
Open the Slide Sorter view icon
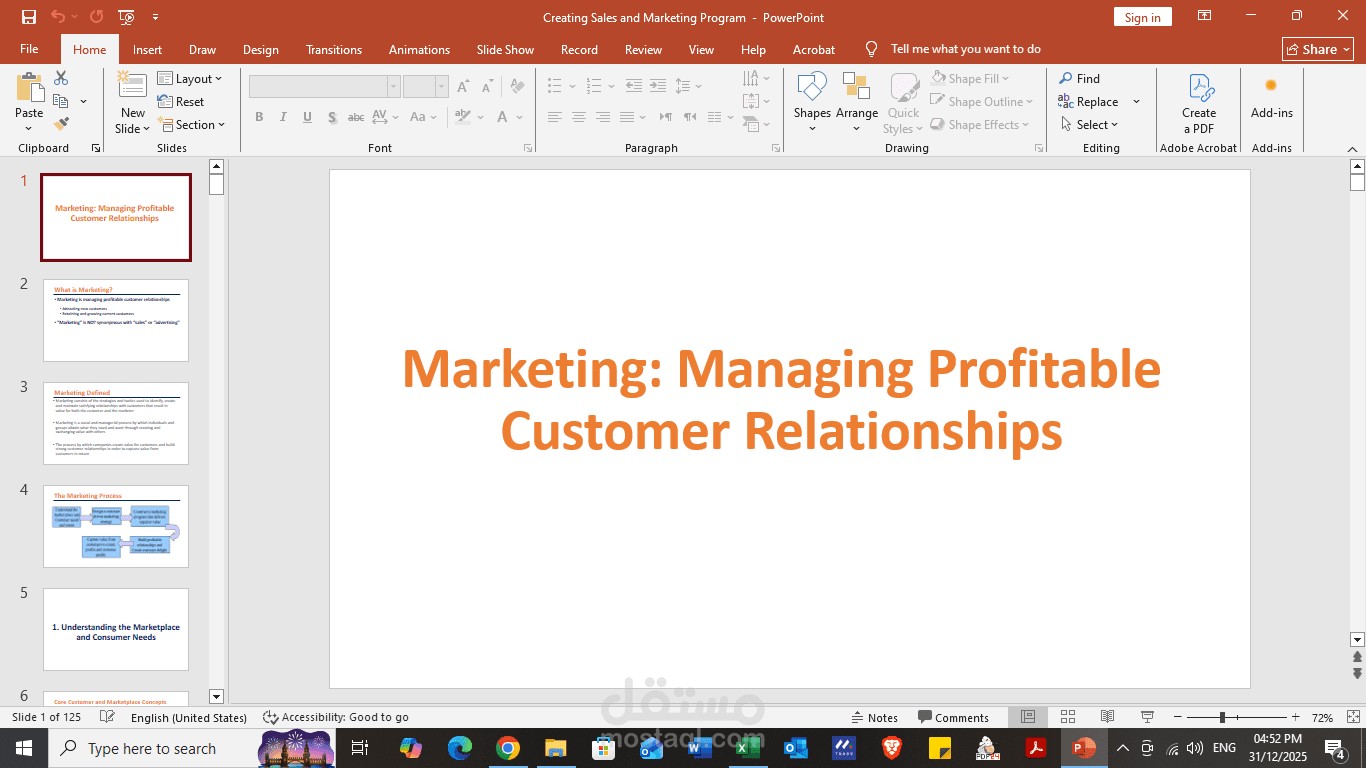1067,717
